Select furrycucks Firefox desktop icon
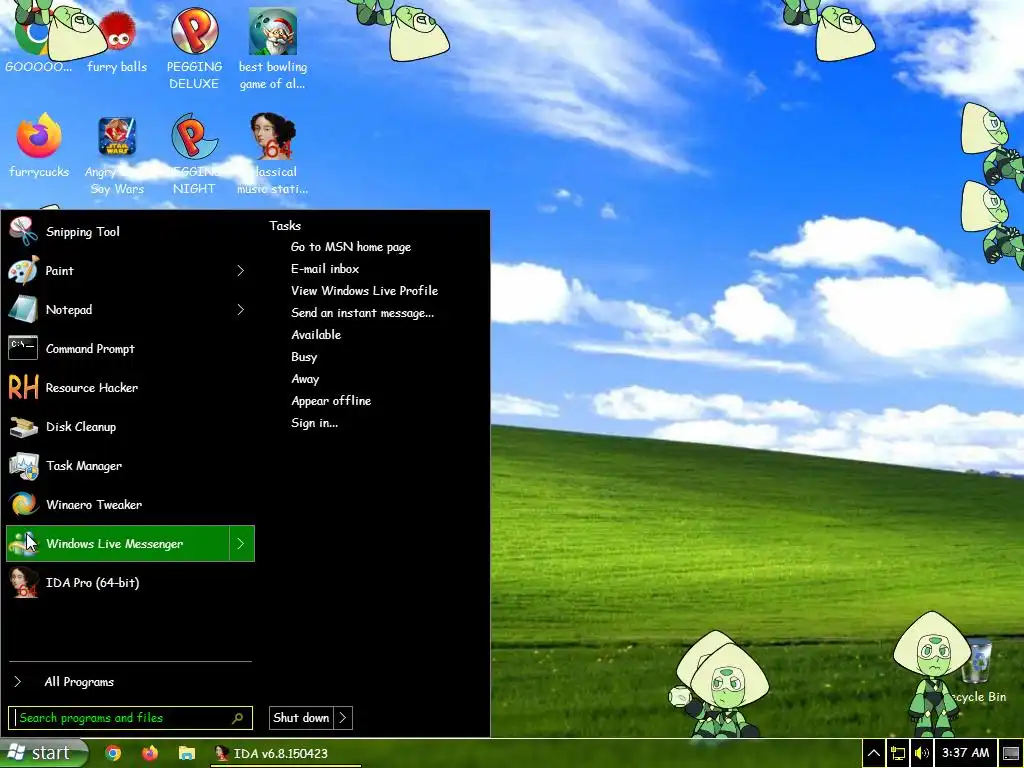Screen dimensions: 1024x768 coord(39,146)
